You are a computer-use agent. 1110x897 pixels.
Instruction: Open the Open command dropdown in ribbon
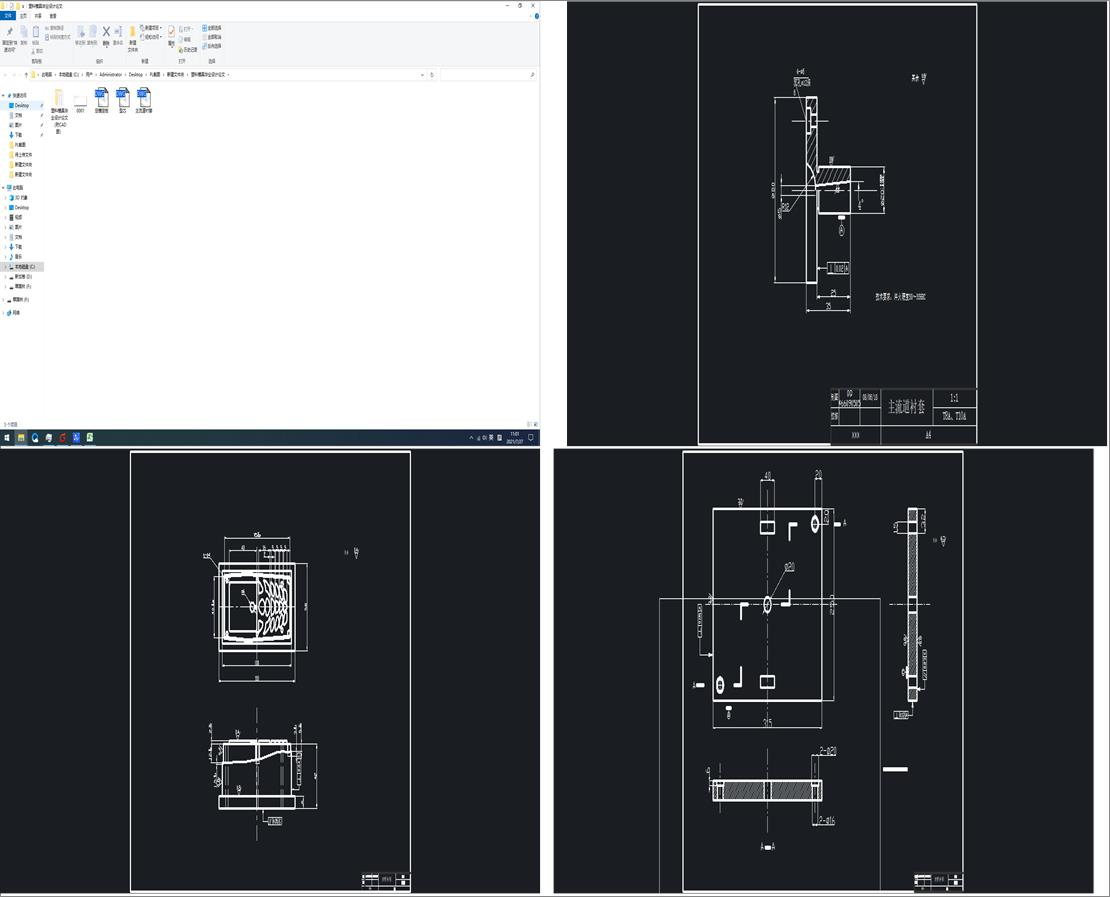pyautogui.click(x=187, y=29)
